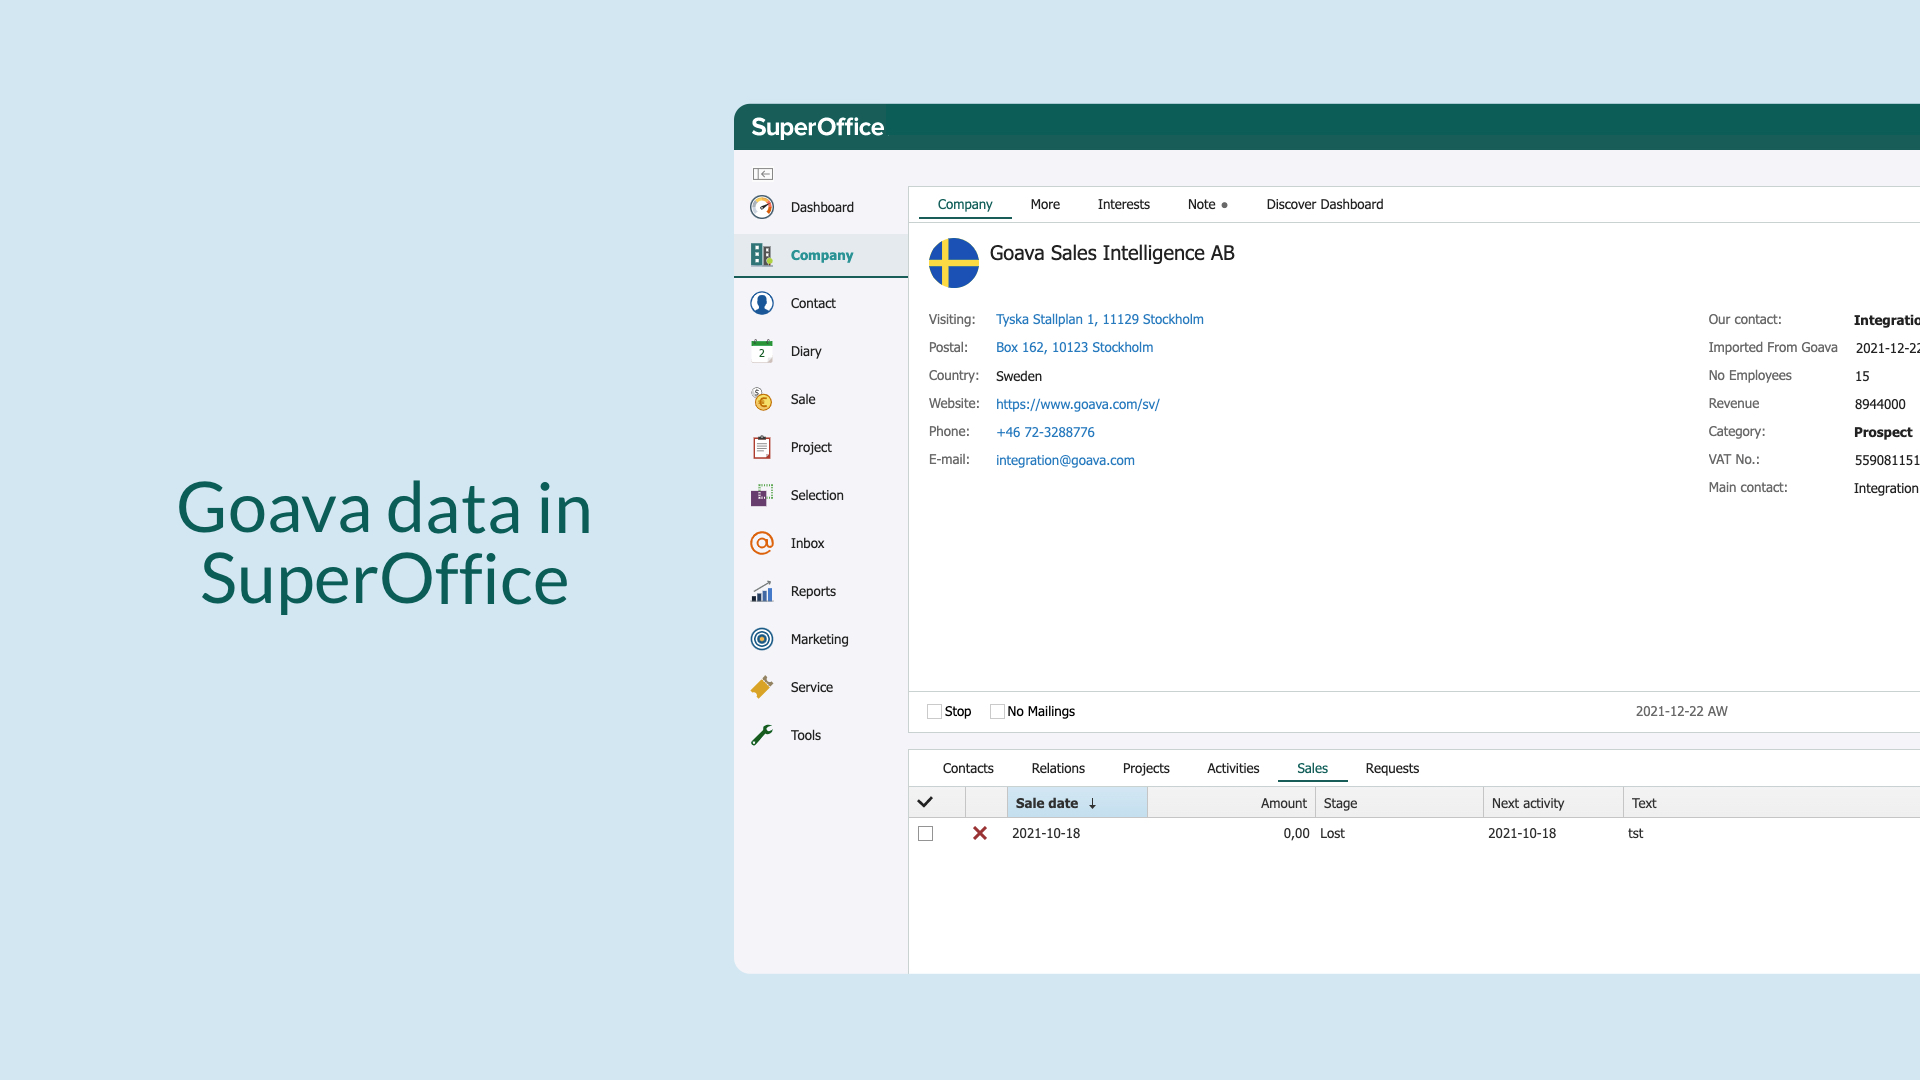Viewport: 1920px width, 1080px height.
Task: Open the Inbox at-sign icon
Action: 762,543
